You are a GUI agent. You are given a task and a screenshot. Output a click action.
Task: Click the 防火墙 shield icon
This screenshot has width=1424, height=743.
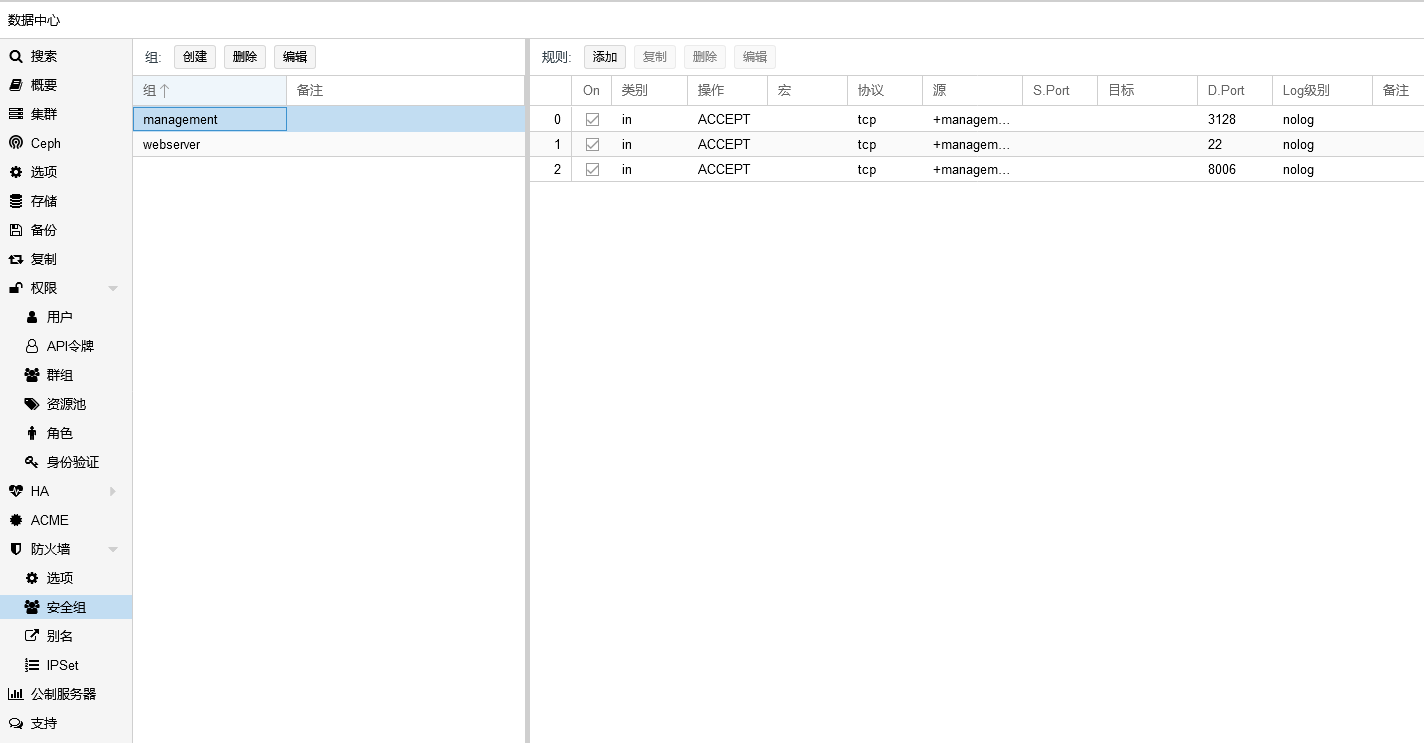[16, 549]
